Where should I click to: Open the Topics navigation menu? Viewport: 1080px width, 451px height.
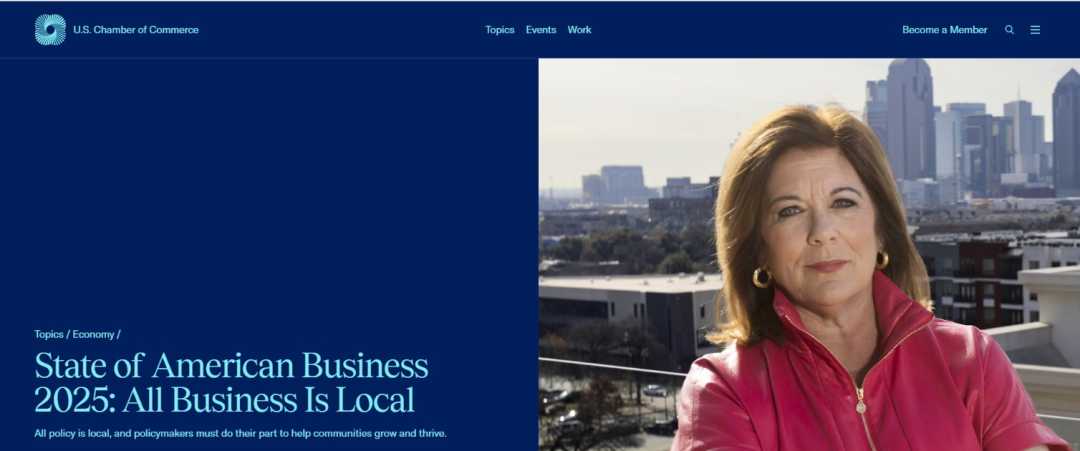tap(499, 30)
